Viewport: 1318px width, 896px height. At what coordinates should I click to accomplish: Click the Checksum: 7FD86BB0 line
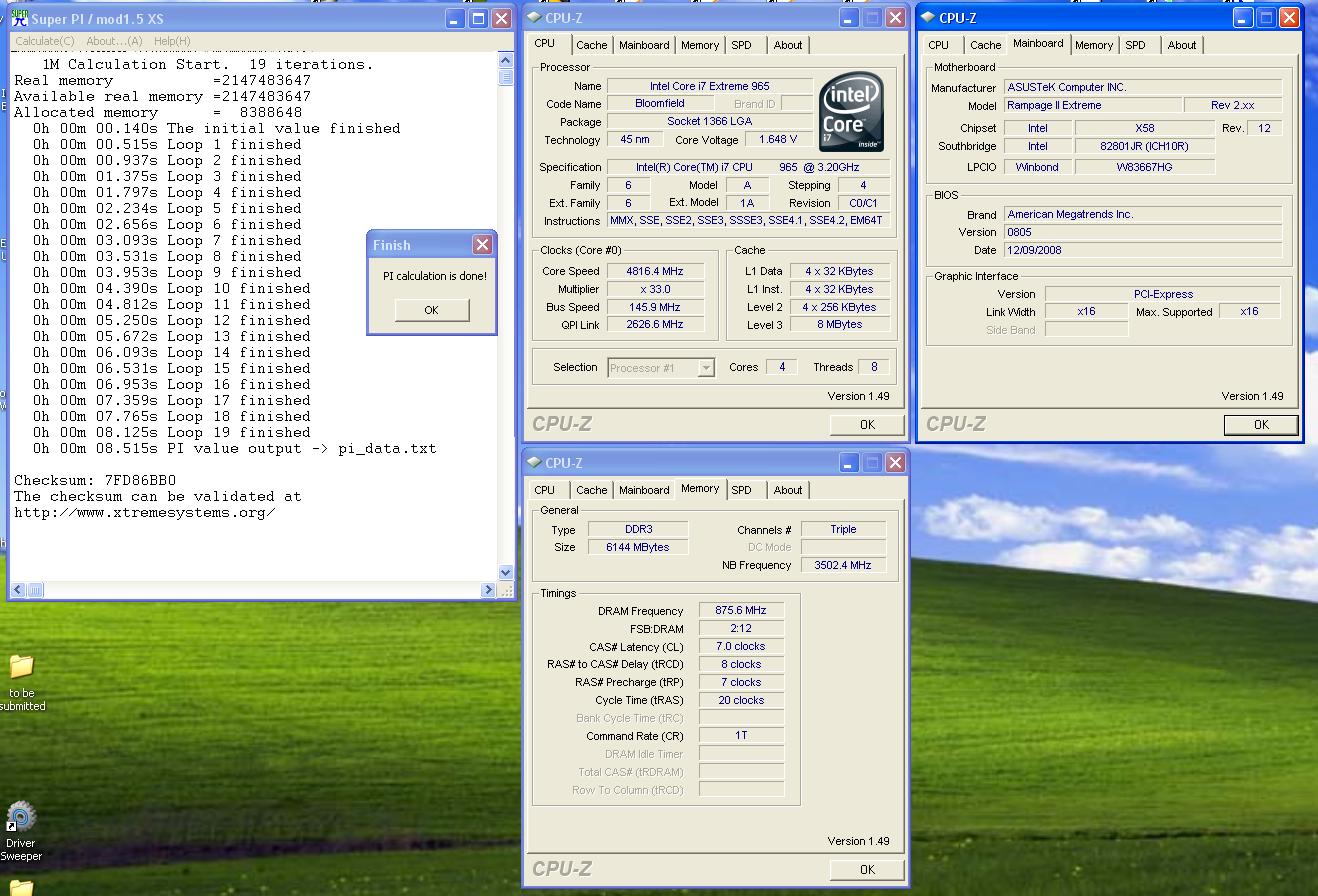[x=95, y=480]
